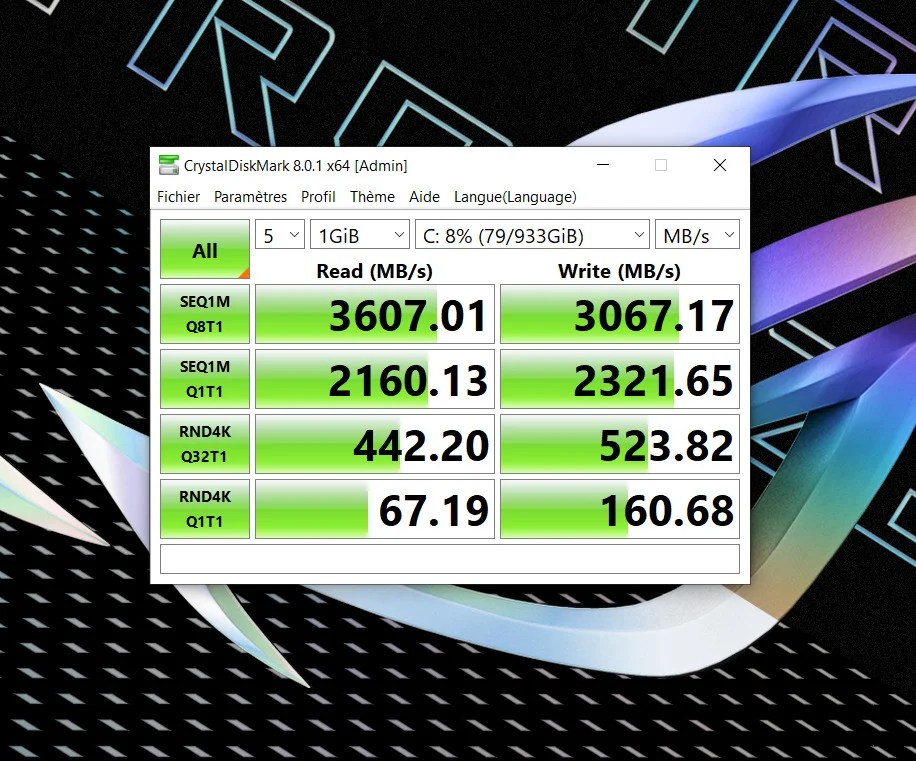Click the Read (MB/s) column header

374,271
